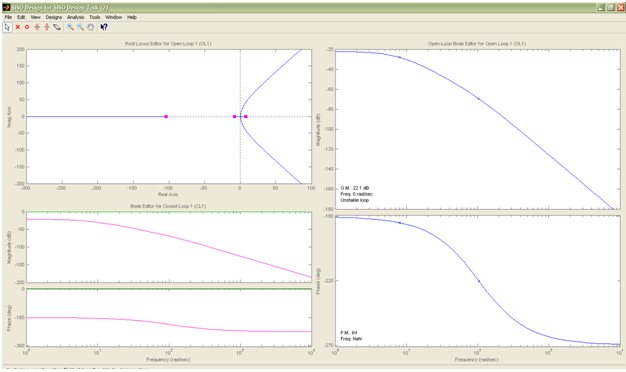Click the 'Imag Axis' label on root locus
The image size is (626, 372).
point(9,117)
